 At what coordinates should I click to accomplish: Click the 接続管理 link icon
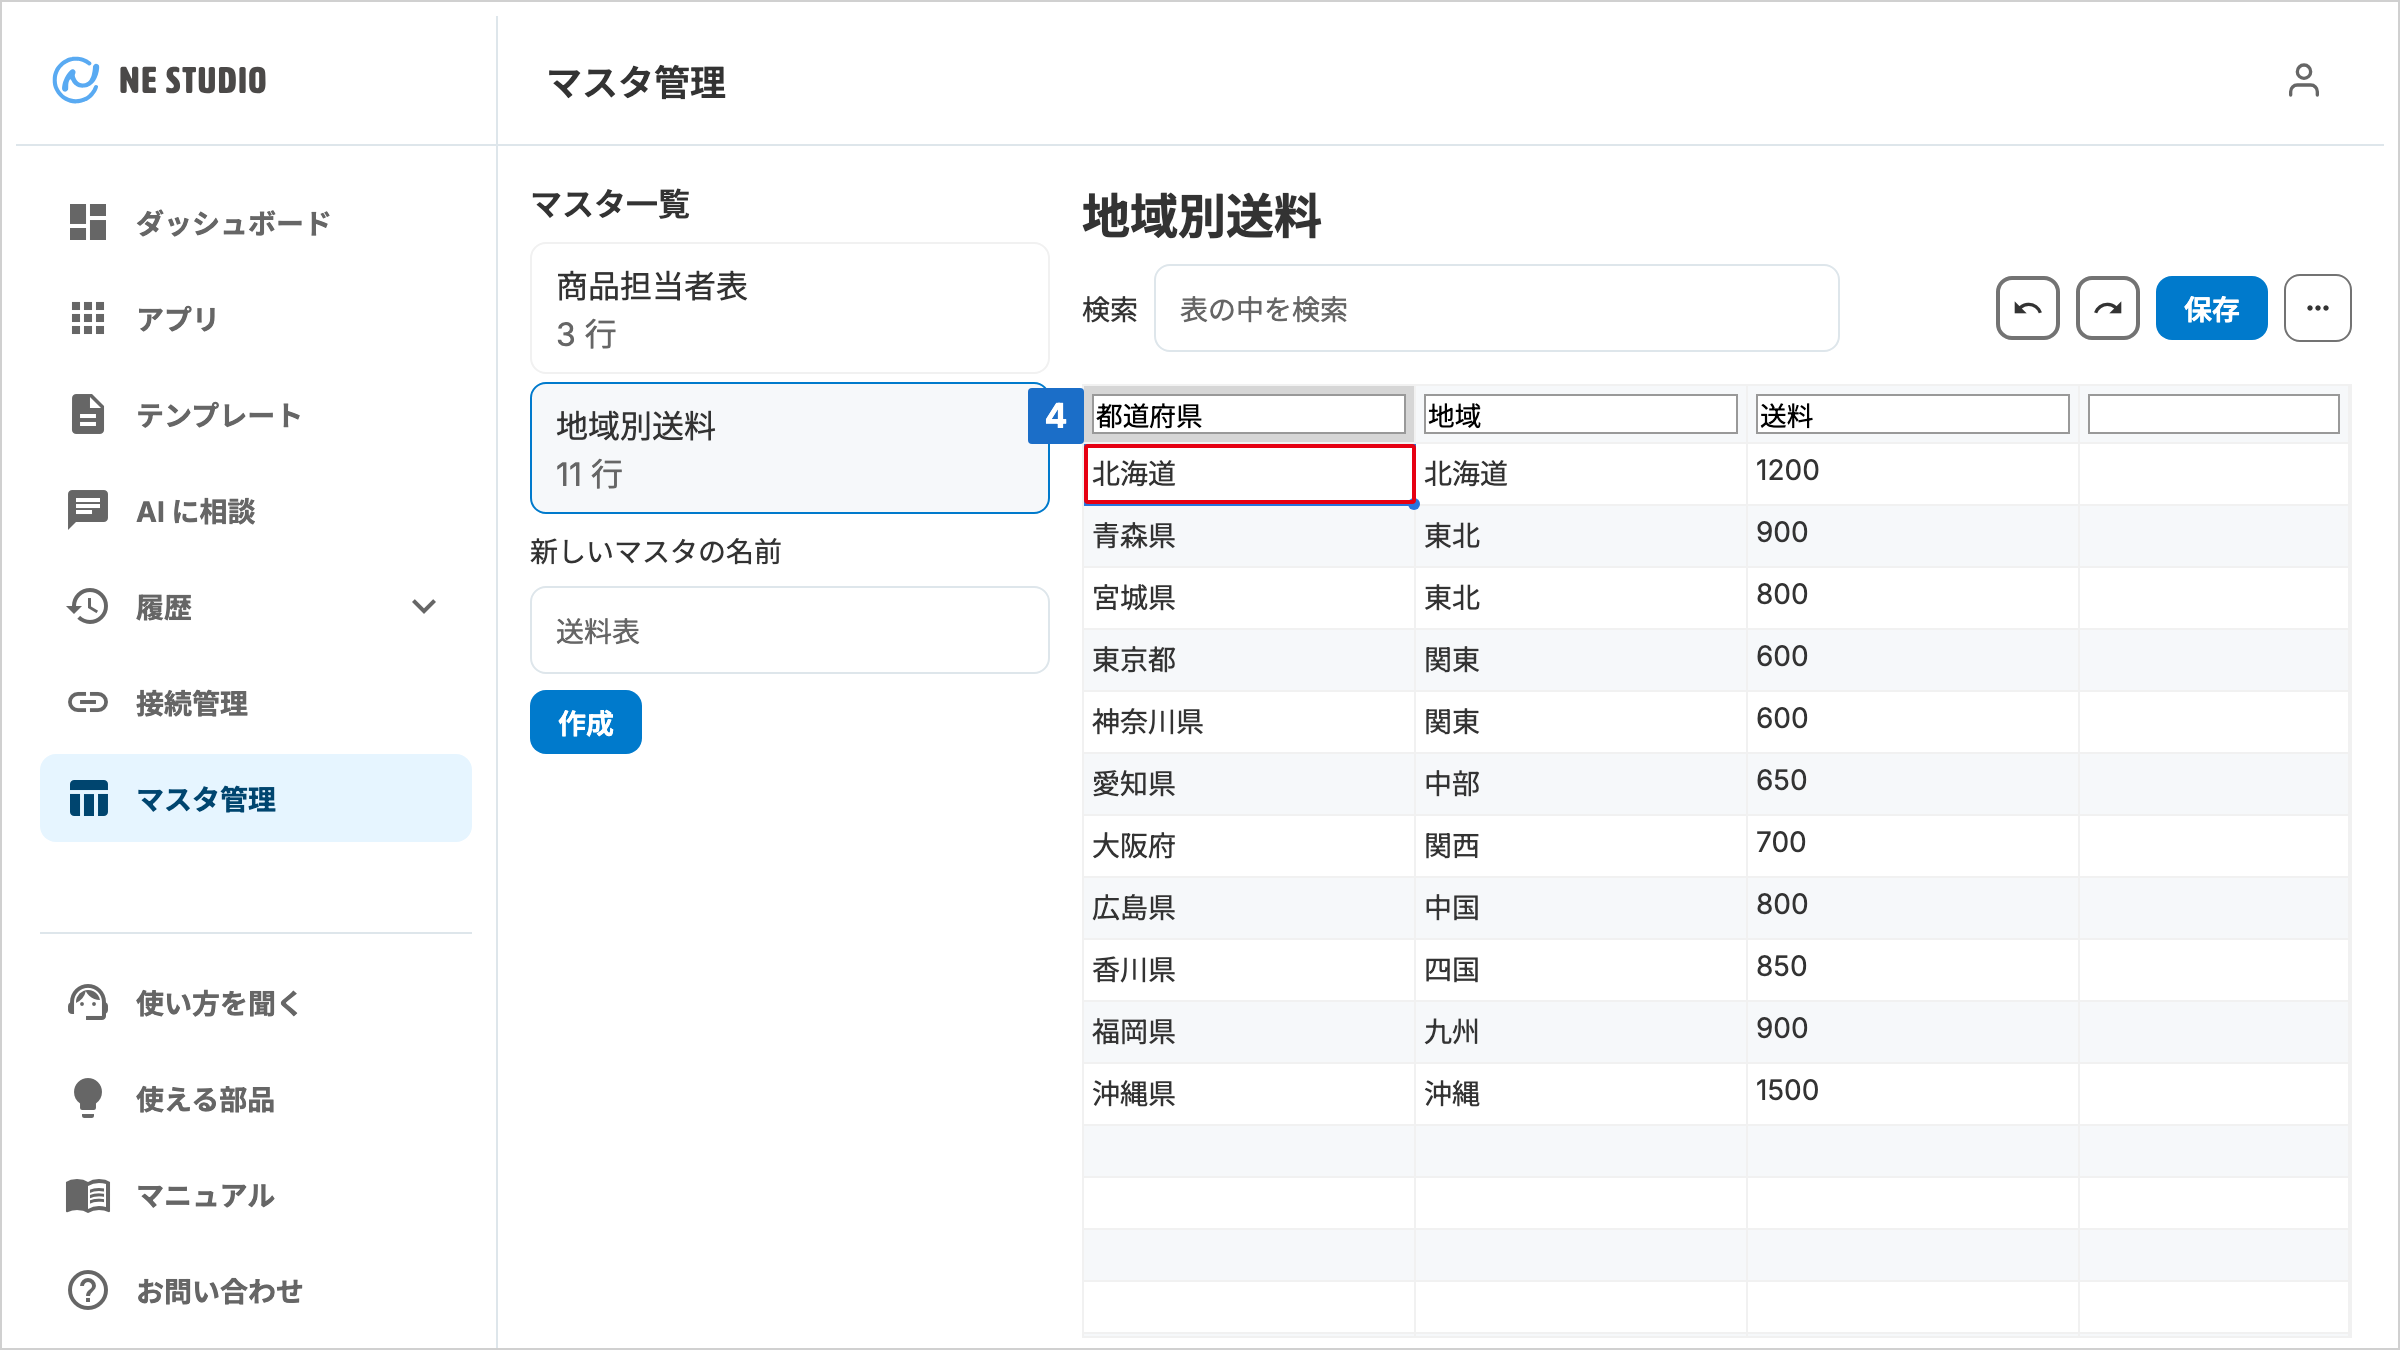point(88,702)
